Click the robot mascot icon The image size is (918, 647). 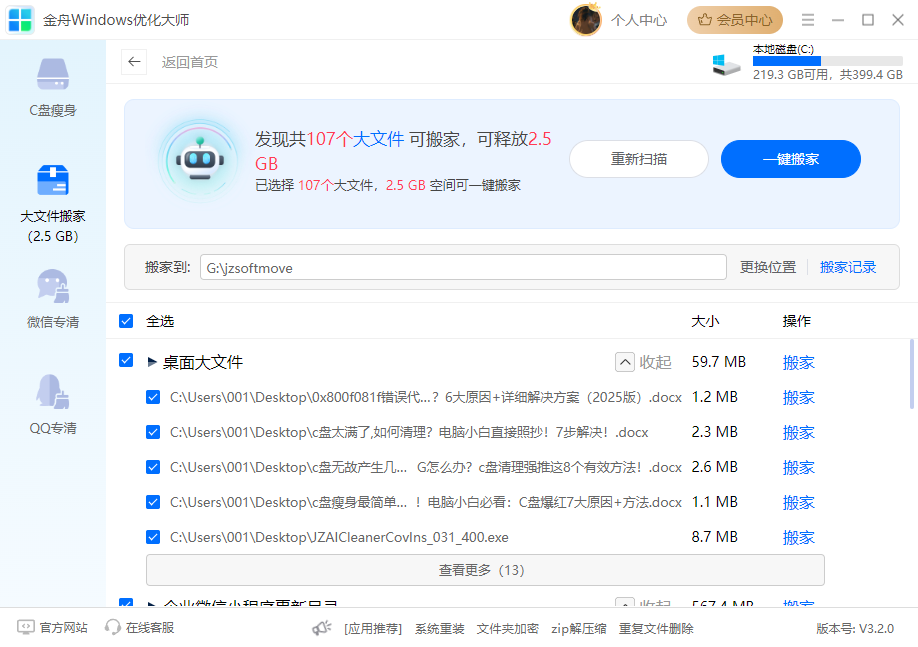coord(200,160)
